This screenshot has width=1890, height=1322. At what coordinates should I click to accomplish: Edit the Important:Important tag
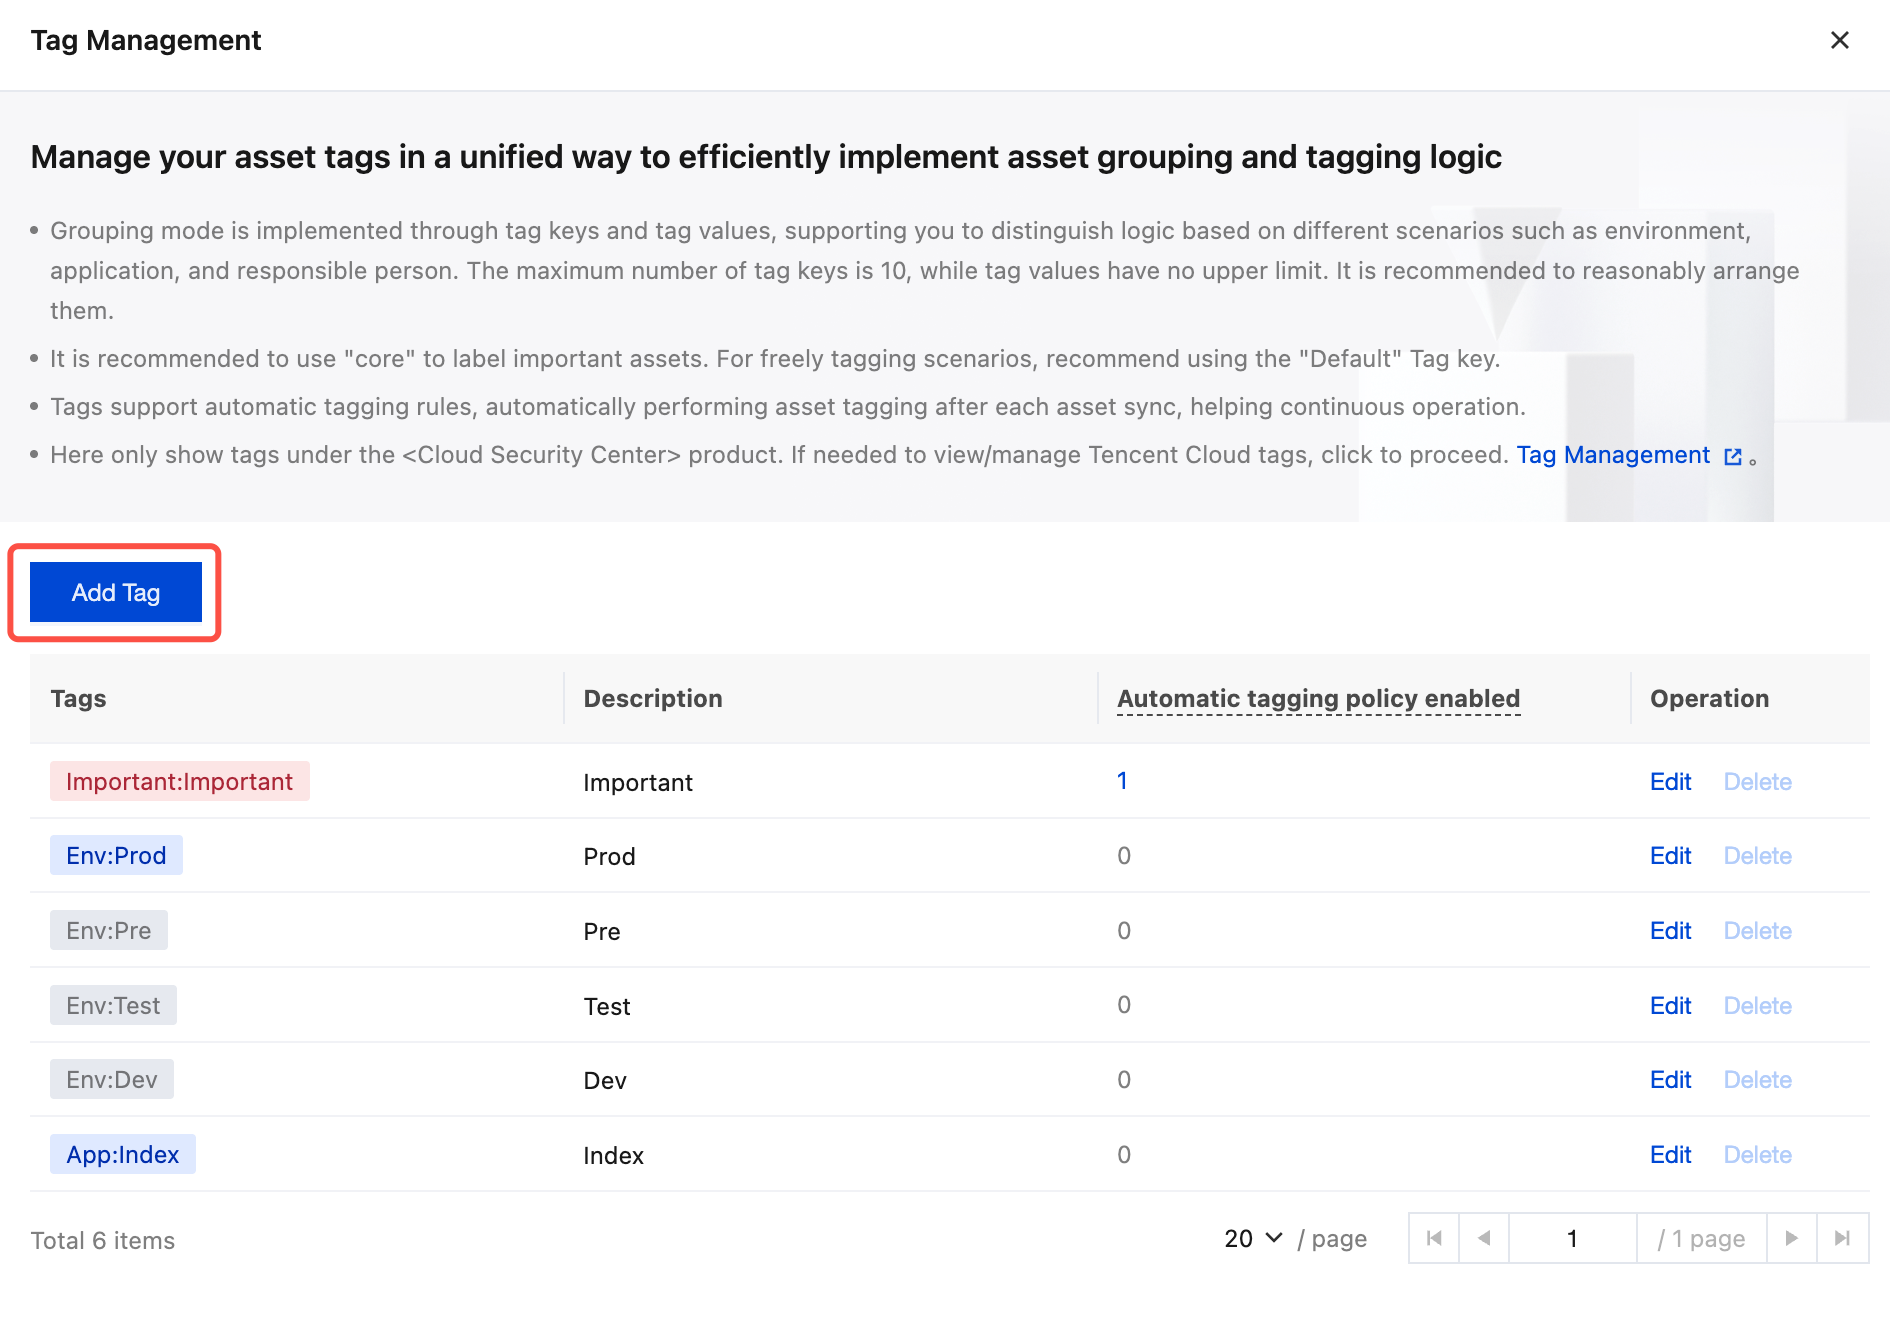[1670, 782]
